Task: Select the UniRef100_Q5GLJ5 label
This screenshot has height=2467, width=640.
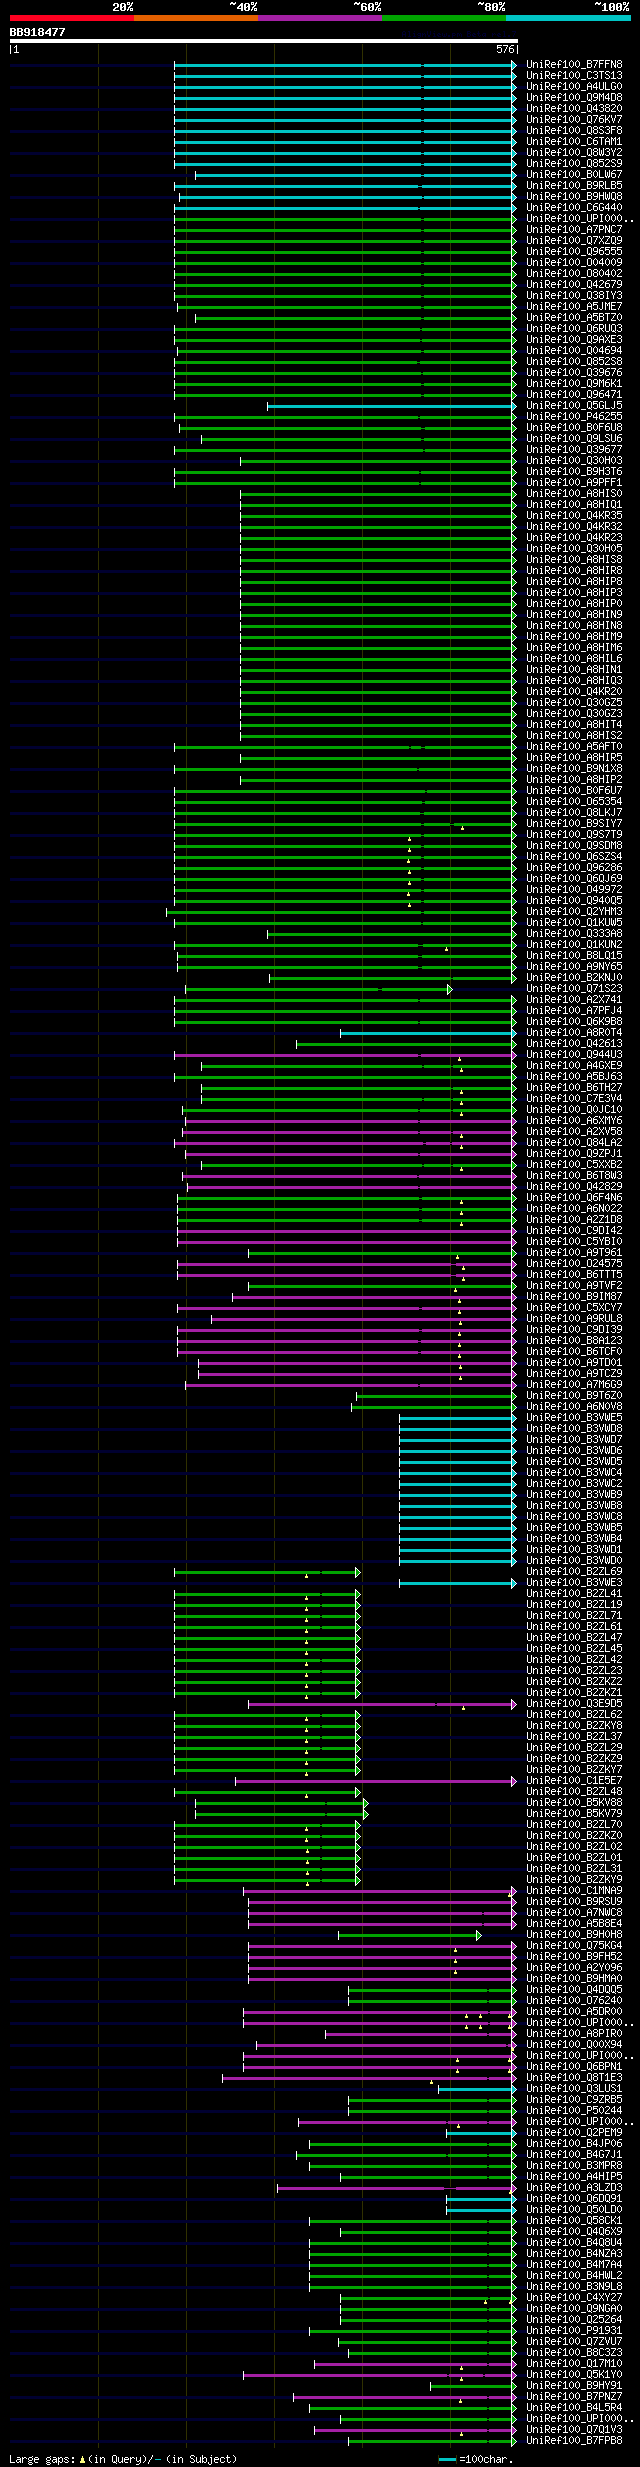Action: click(x=574, y=405)
